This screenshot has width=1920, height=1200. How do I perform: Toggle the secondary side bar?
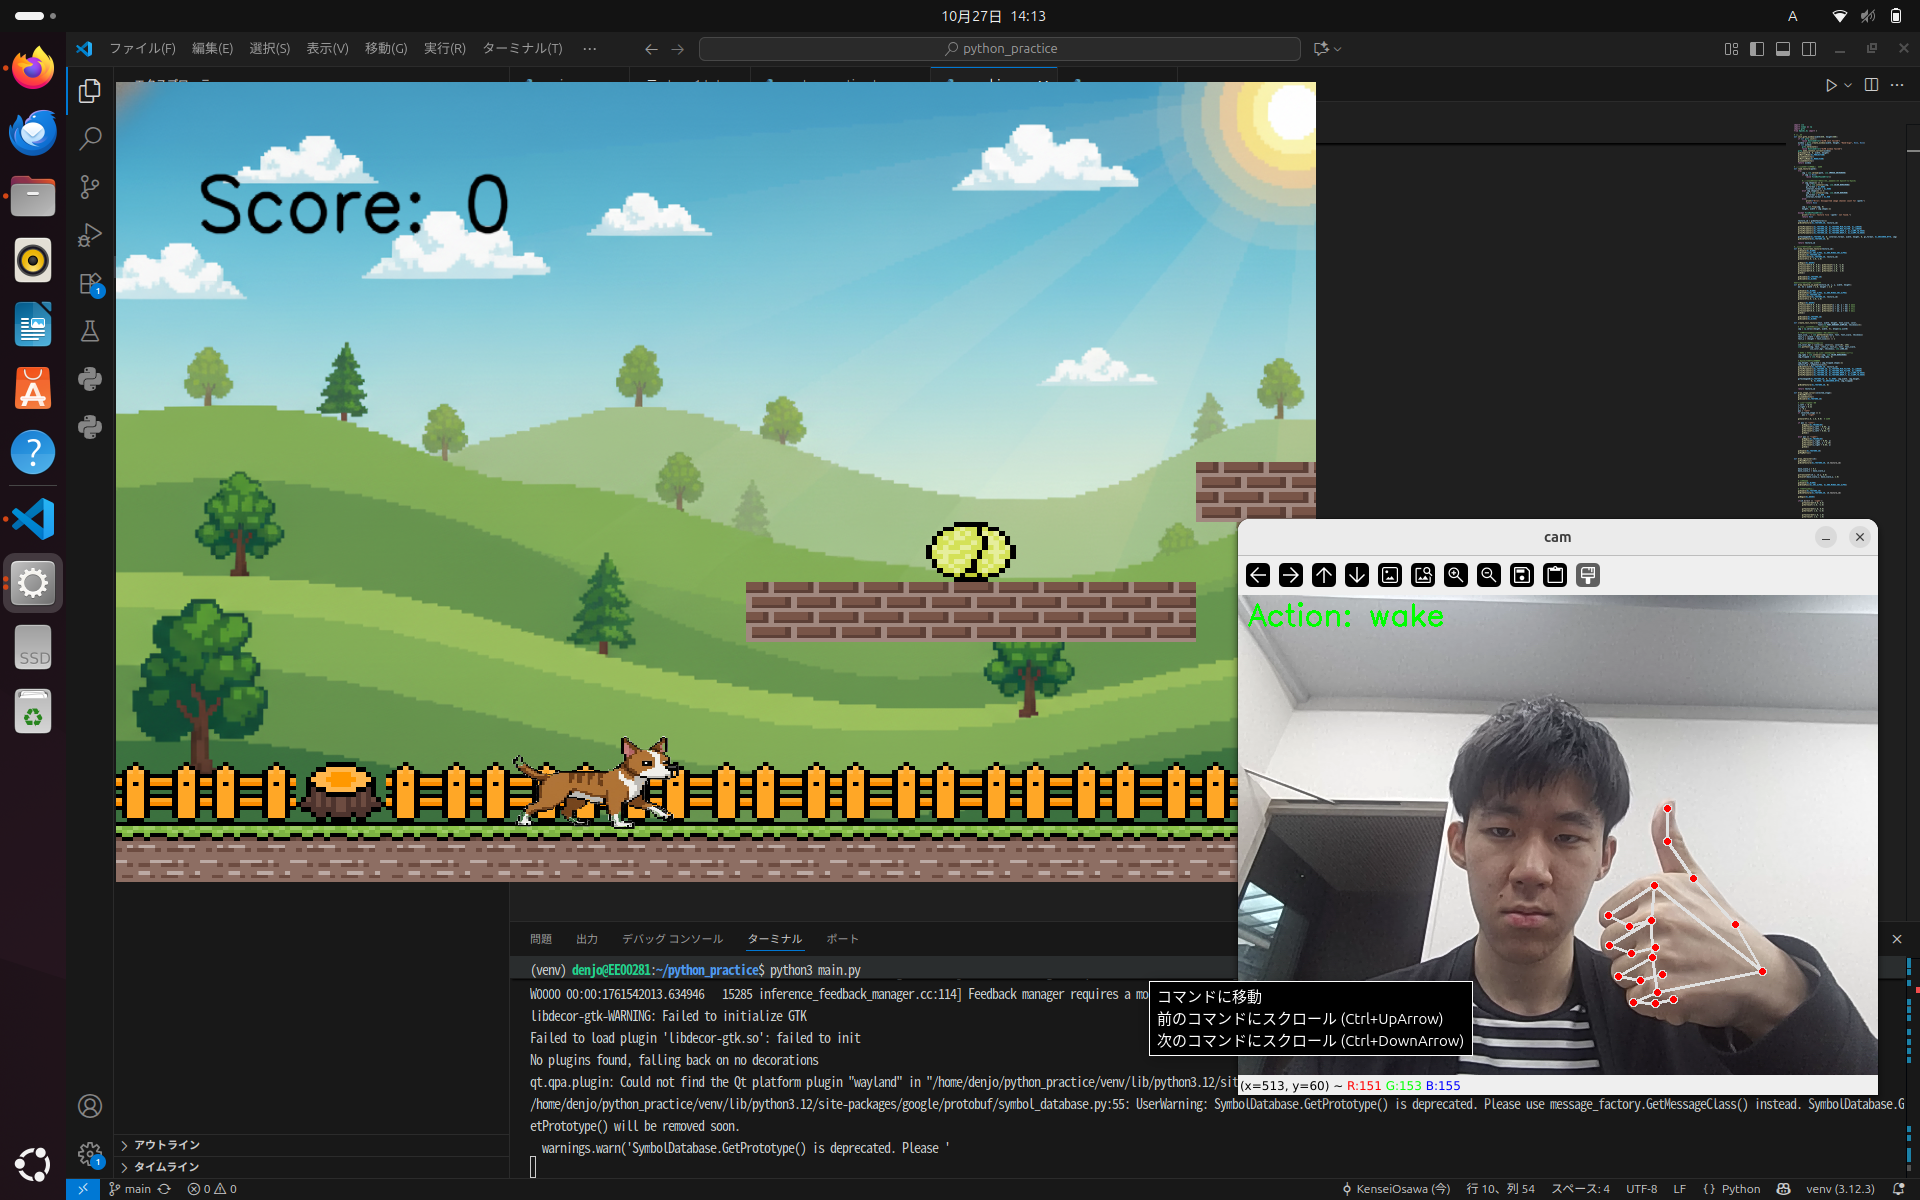(1809, 48)
